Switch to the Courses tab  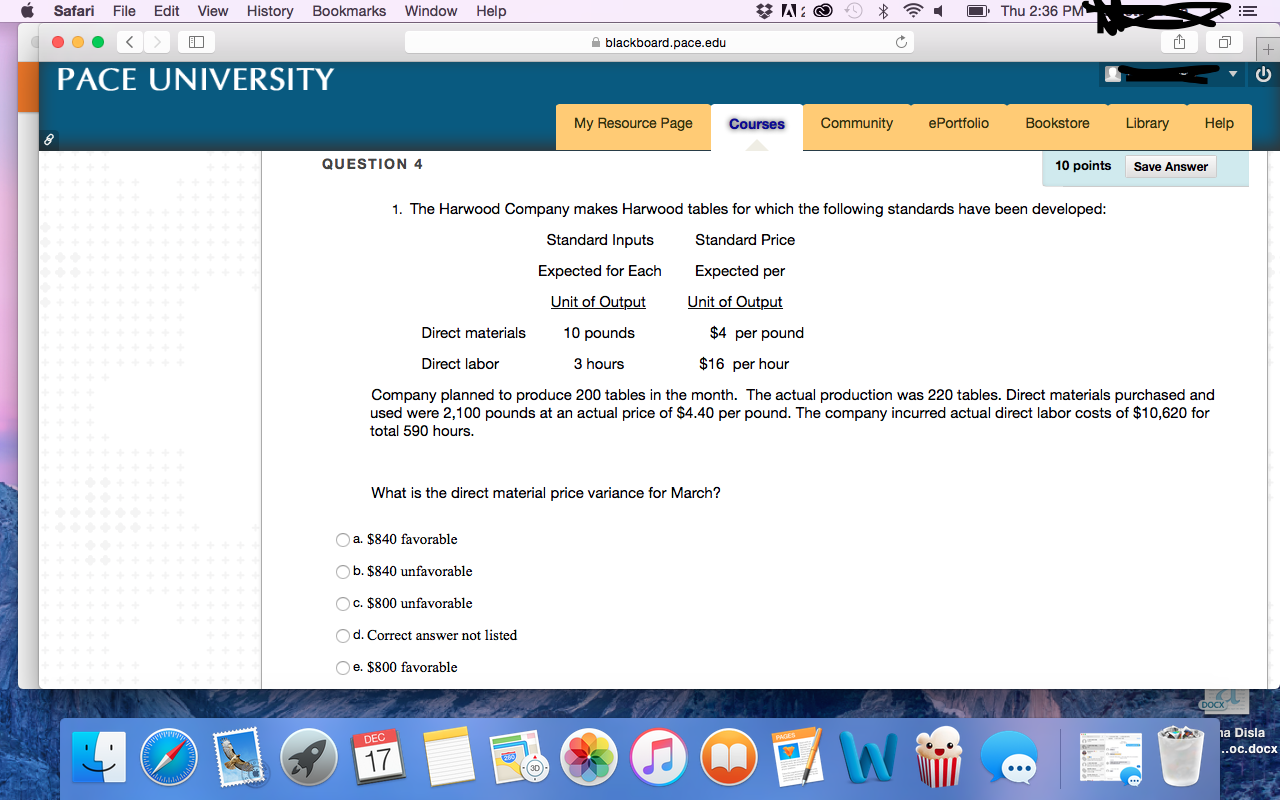[x=757, y=127]
